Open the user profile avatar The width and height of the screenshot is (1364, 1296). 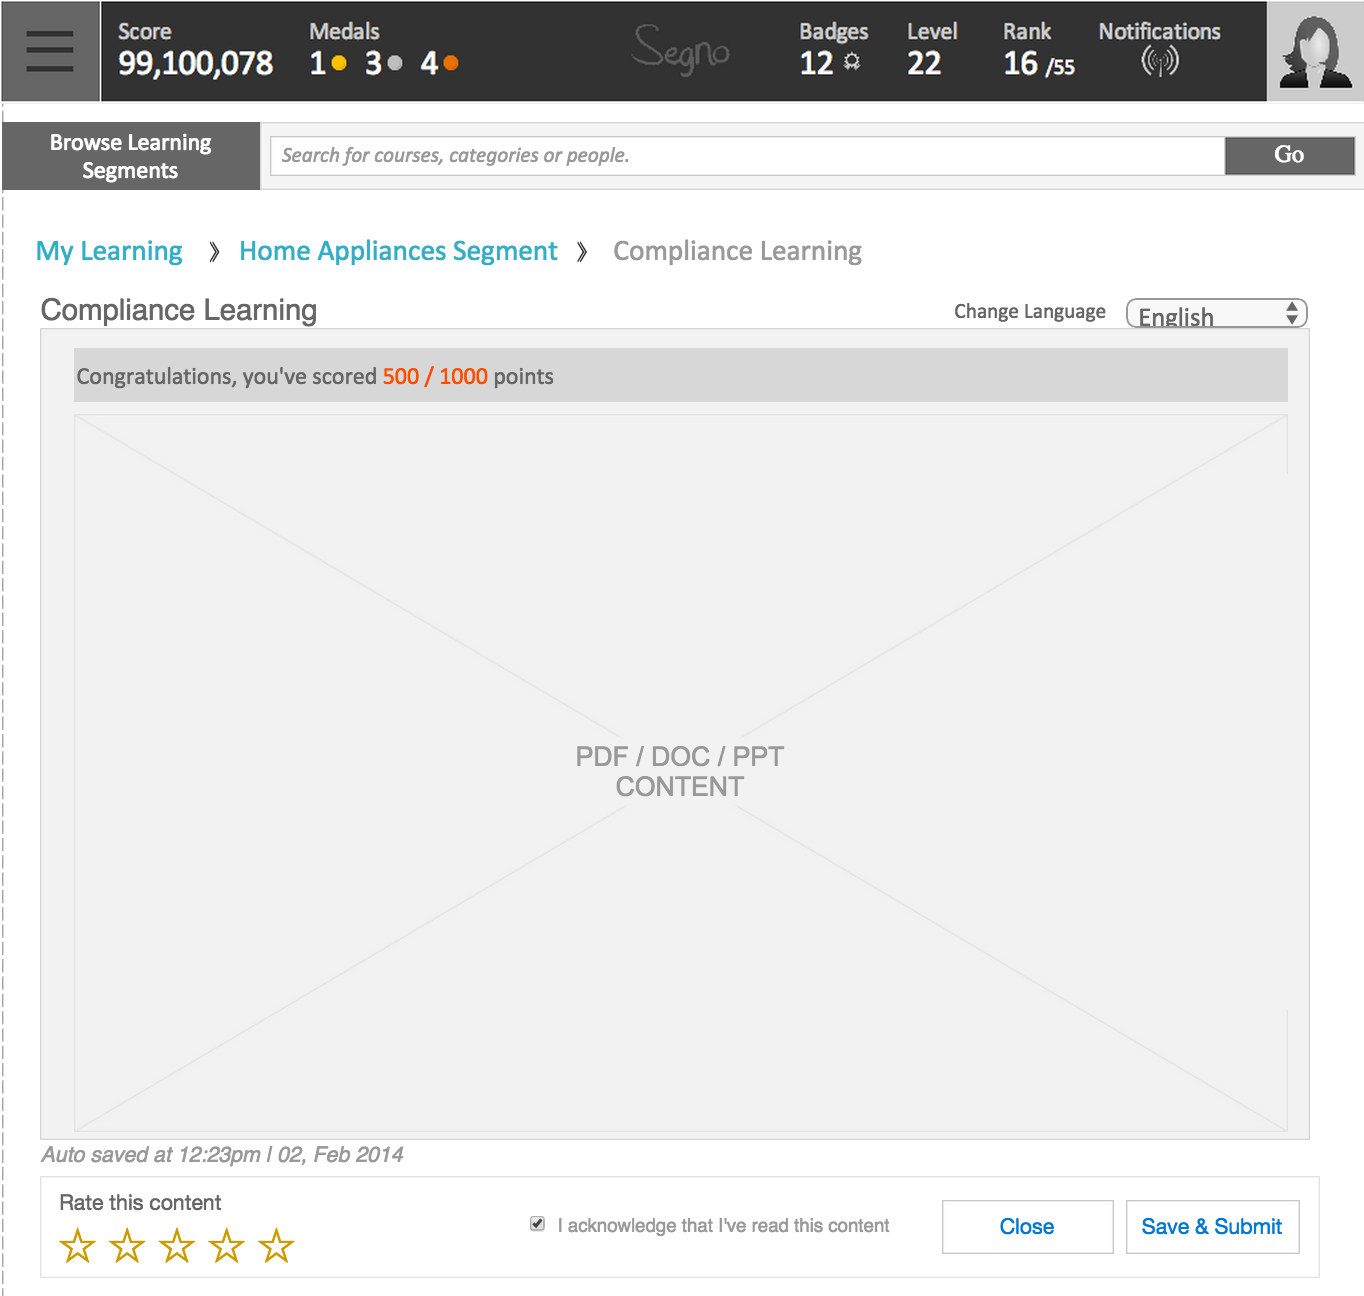(x=1315, y=51)
